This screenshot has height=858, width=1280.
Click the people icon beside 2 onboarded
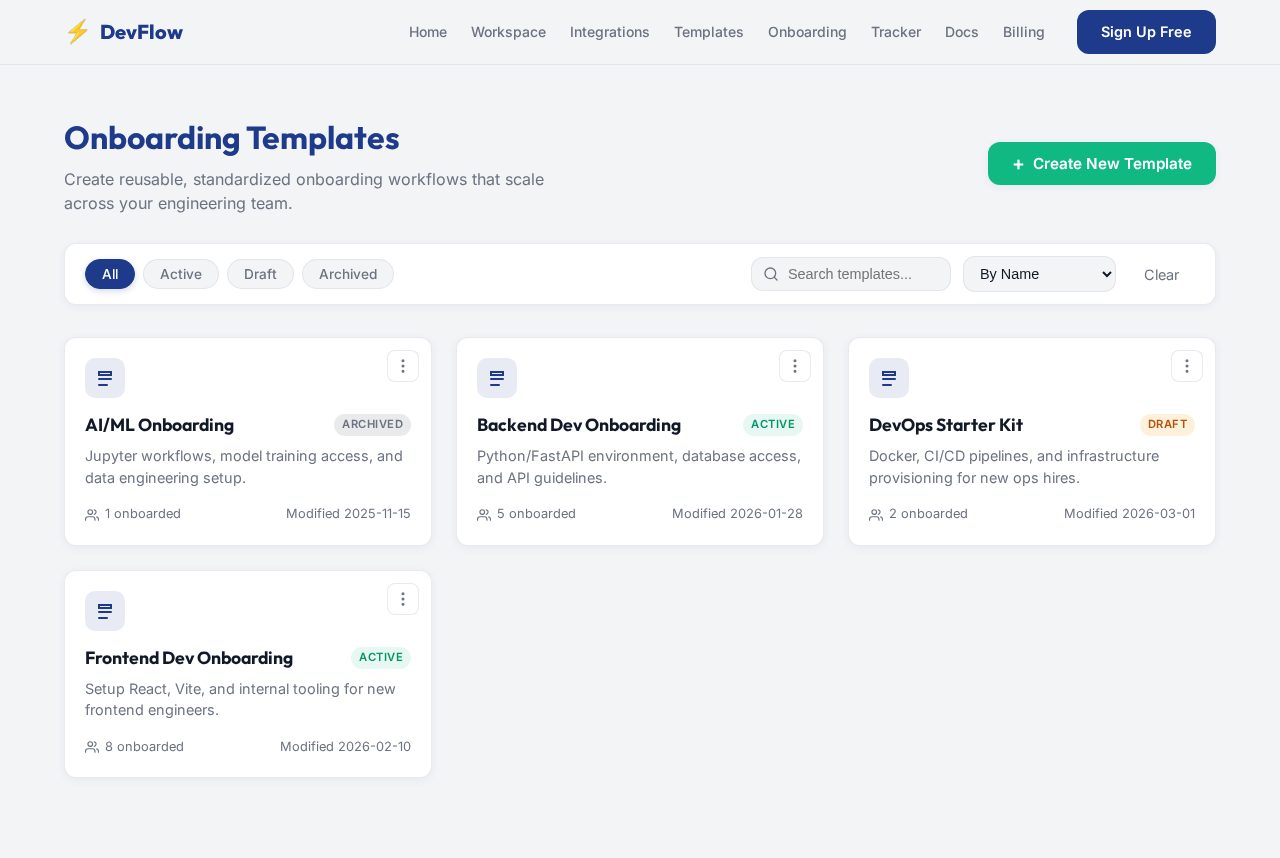[x=876, y=515]
